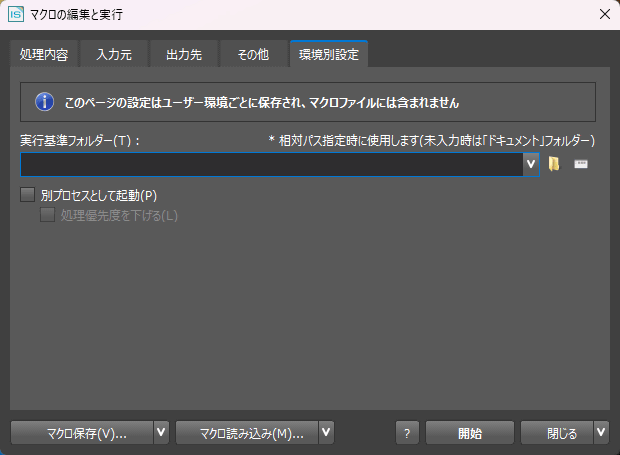Image resolution: width=620 pixels, height=455 pixels.
Task: Click the 開始 button
Action: pyautogui.click(x=470, y=432)
